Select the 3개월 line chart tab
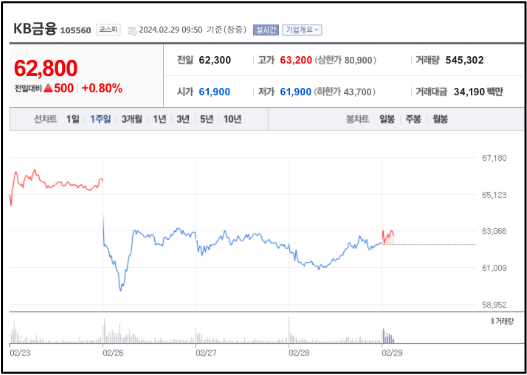 132,119
